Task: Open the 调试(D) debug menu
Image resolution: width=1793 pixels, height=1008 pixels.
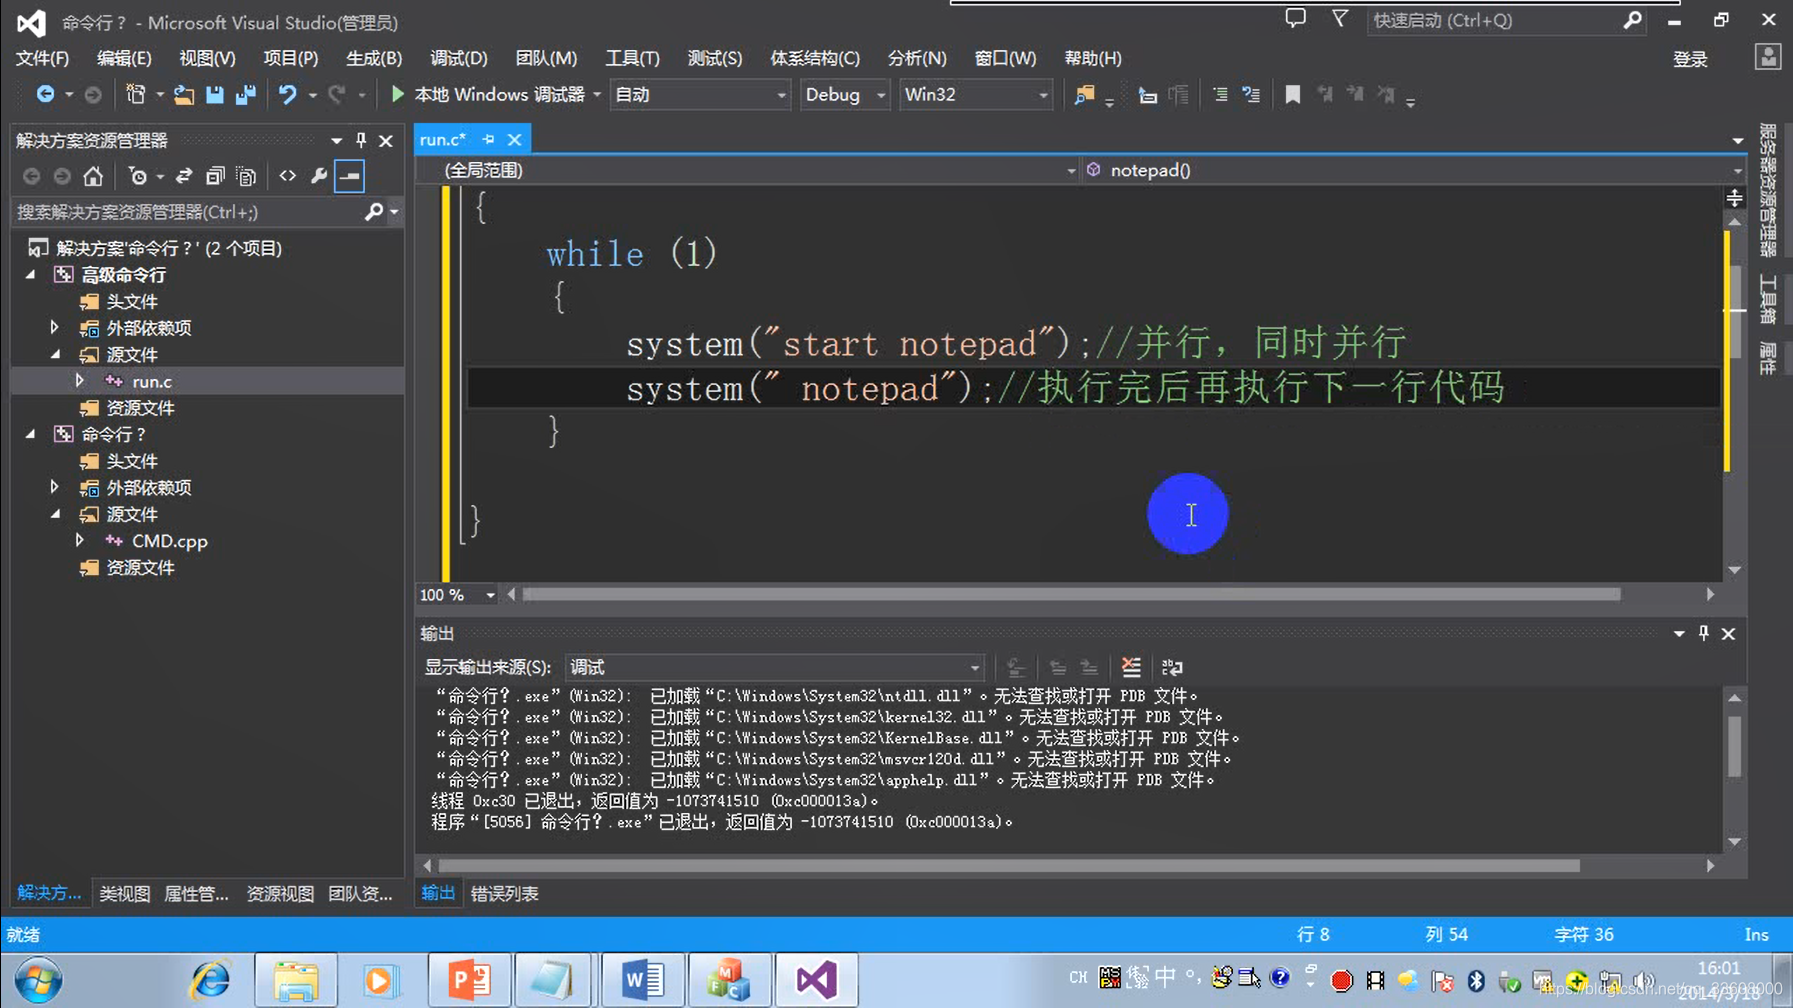Action: [x=459, y=58]
